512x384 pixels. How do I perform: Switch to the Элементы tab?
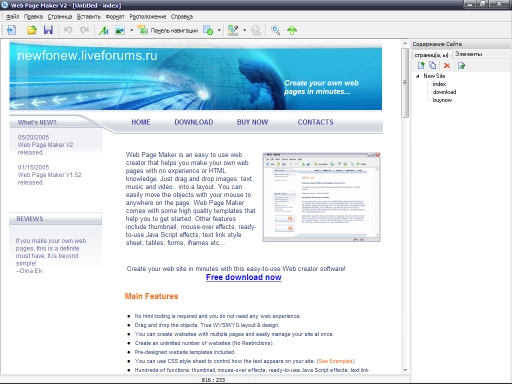(x=468, y=54)
